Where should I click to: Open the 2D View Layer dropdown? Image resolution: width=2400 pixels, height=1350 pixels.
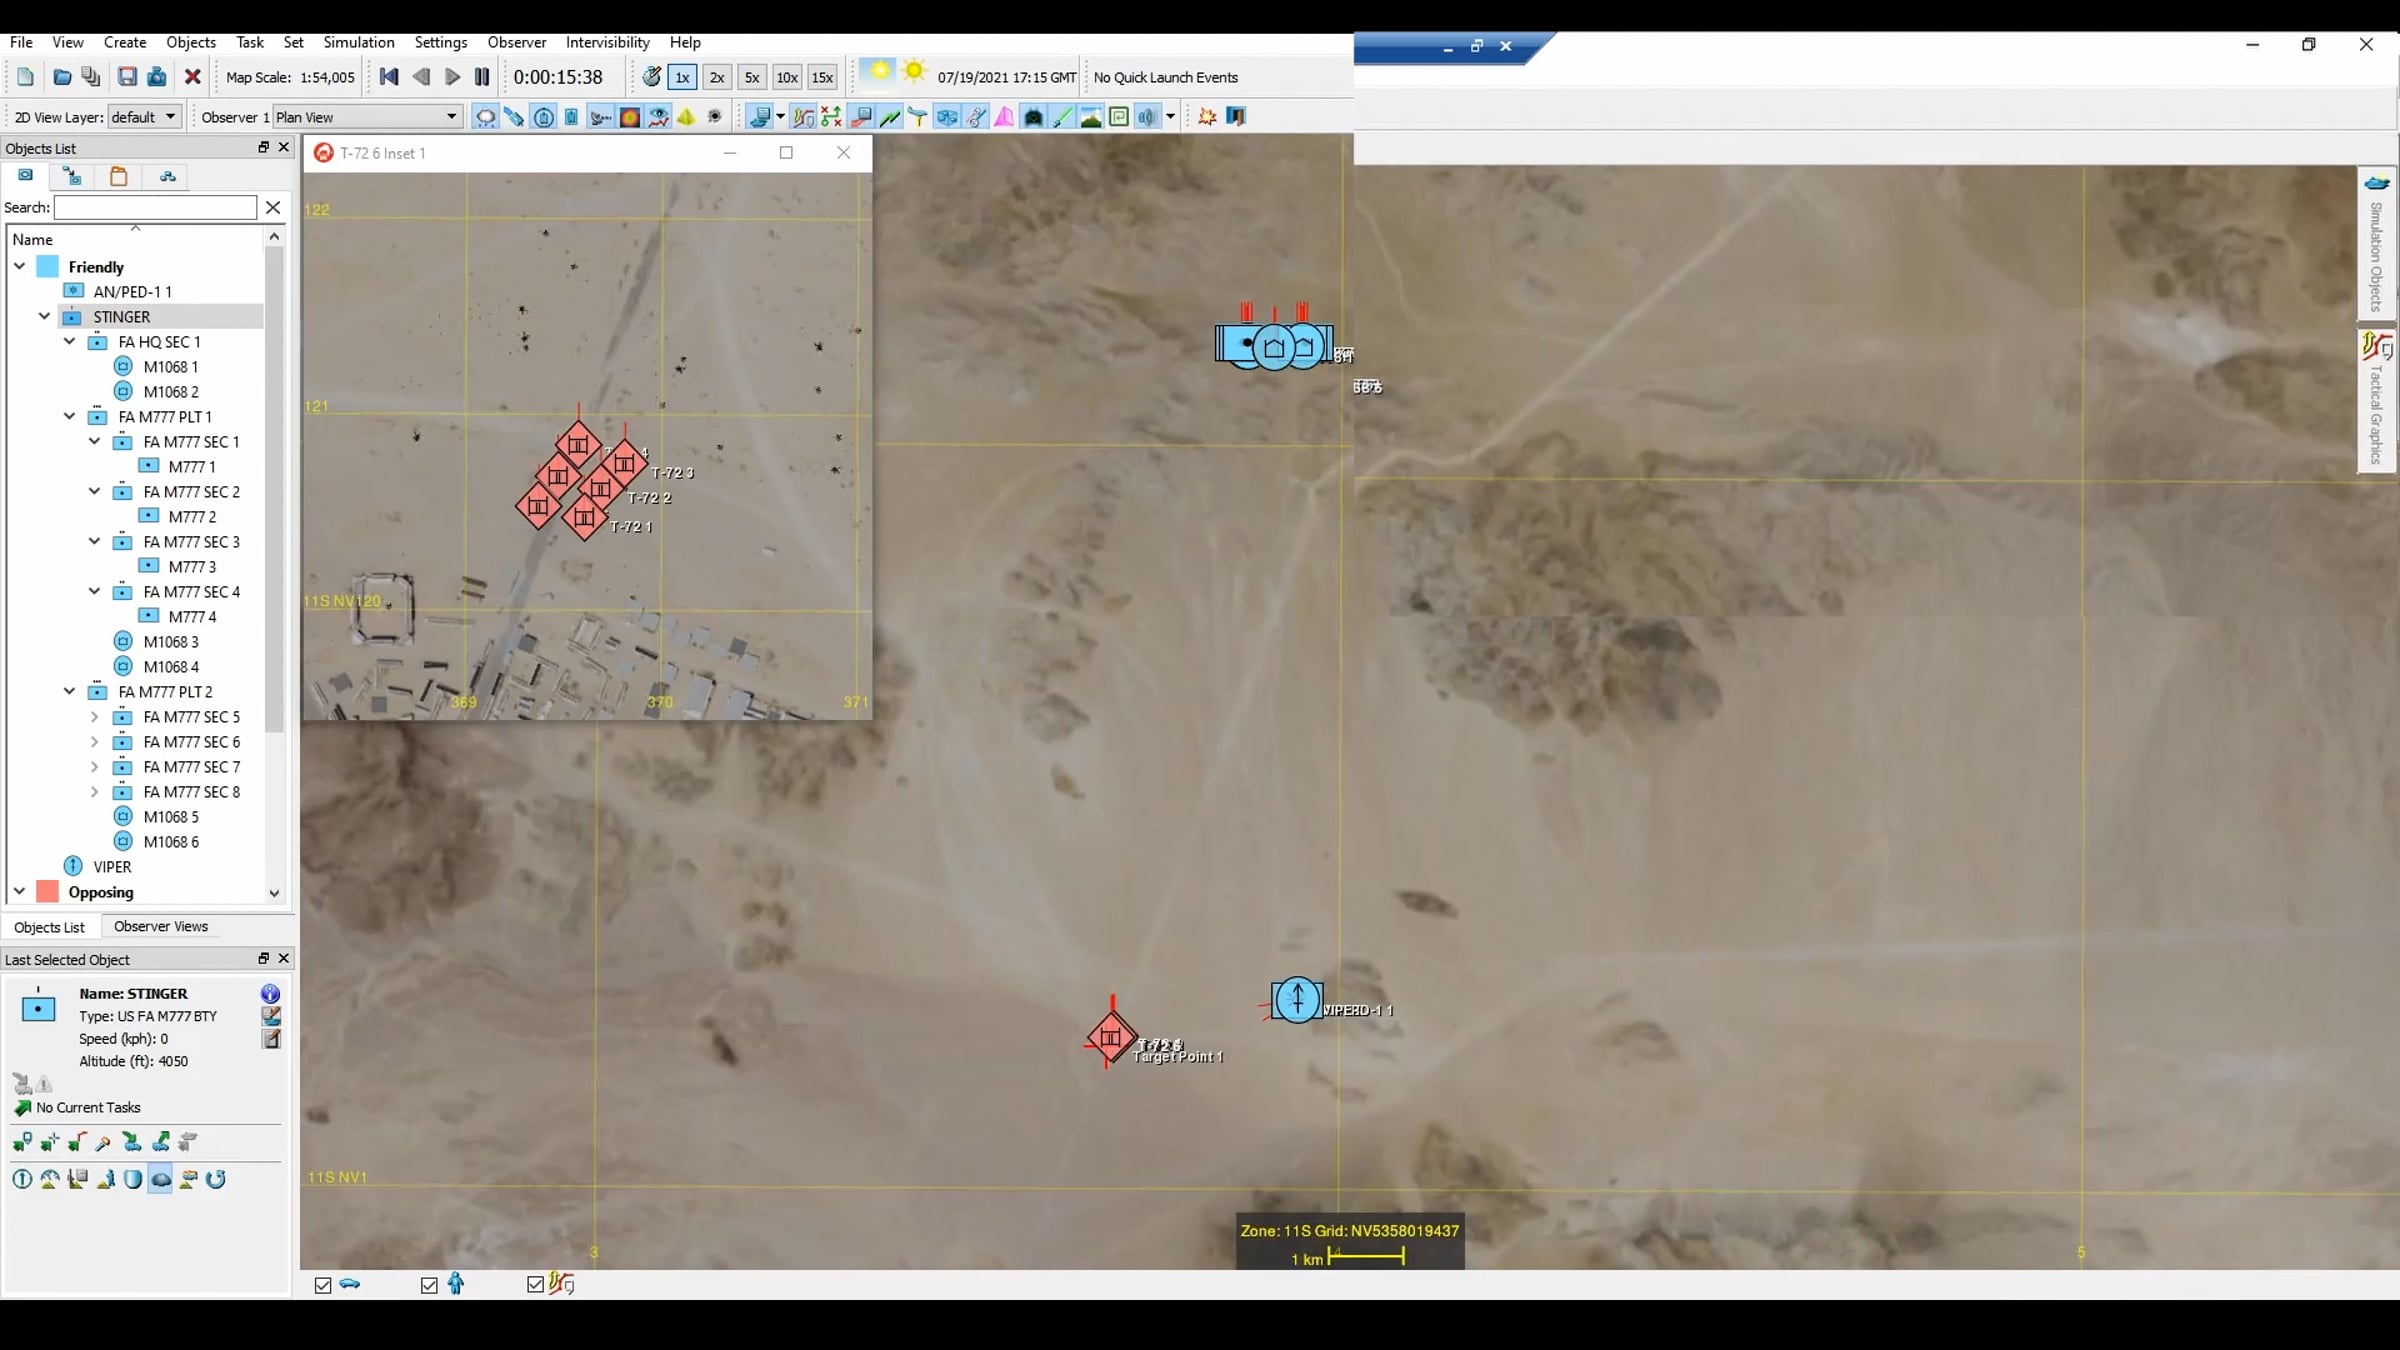[x=145, y=117]
